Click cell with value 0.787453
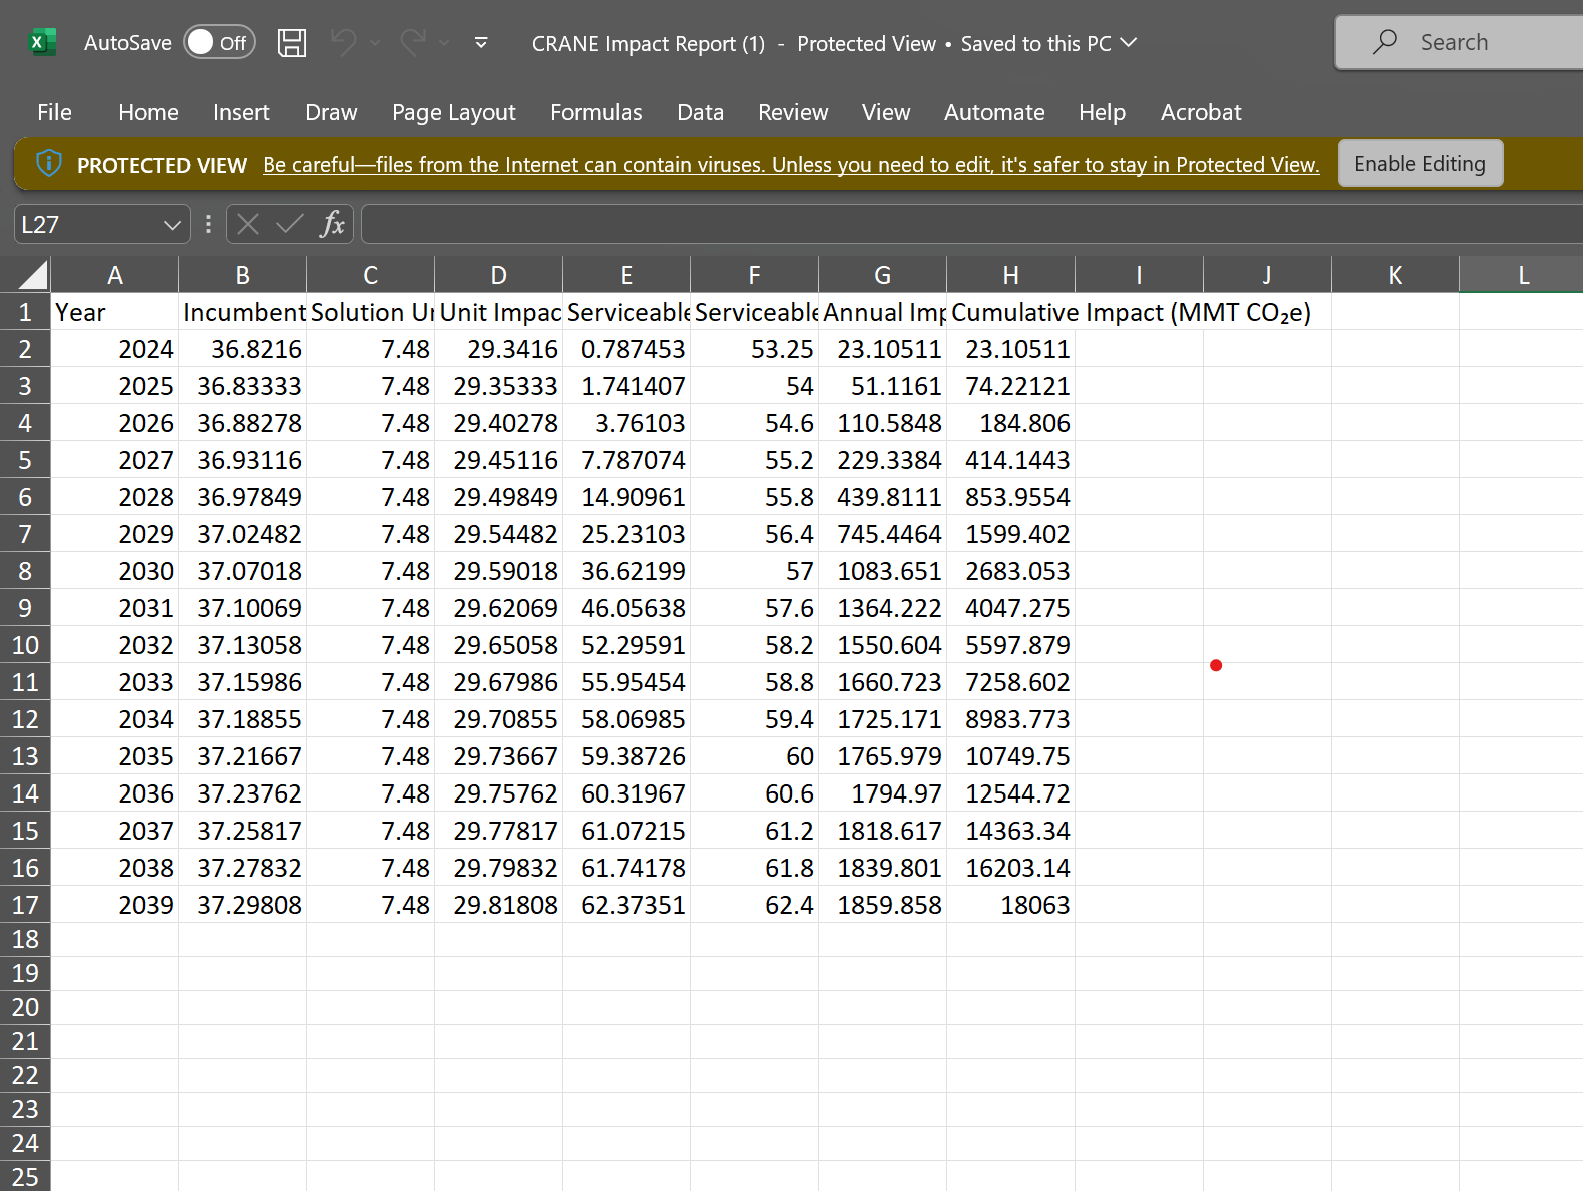Viewport: 1583px width, 1191px height. (x=627, y=349)
